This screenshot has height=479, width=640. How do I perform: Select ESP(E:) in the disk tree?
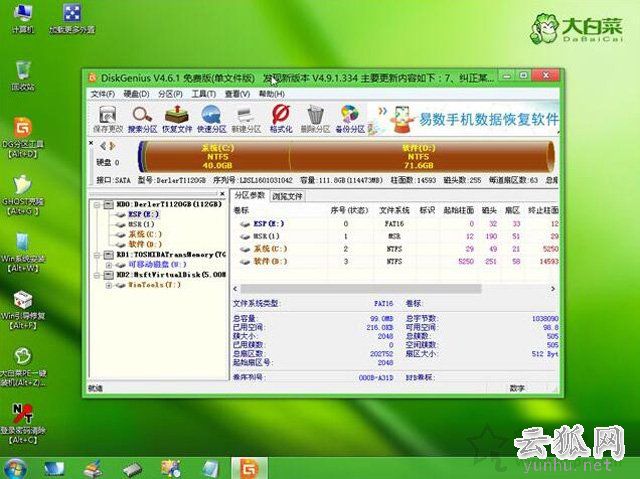coord(143,214)
